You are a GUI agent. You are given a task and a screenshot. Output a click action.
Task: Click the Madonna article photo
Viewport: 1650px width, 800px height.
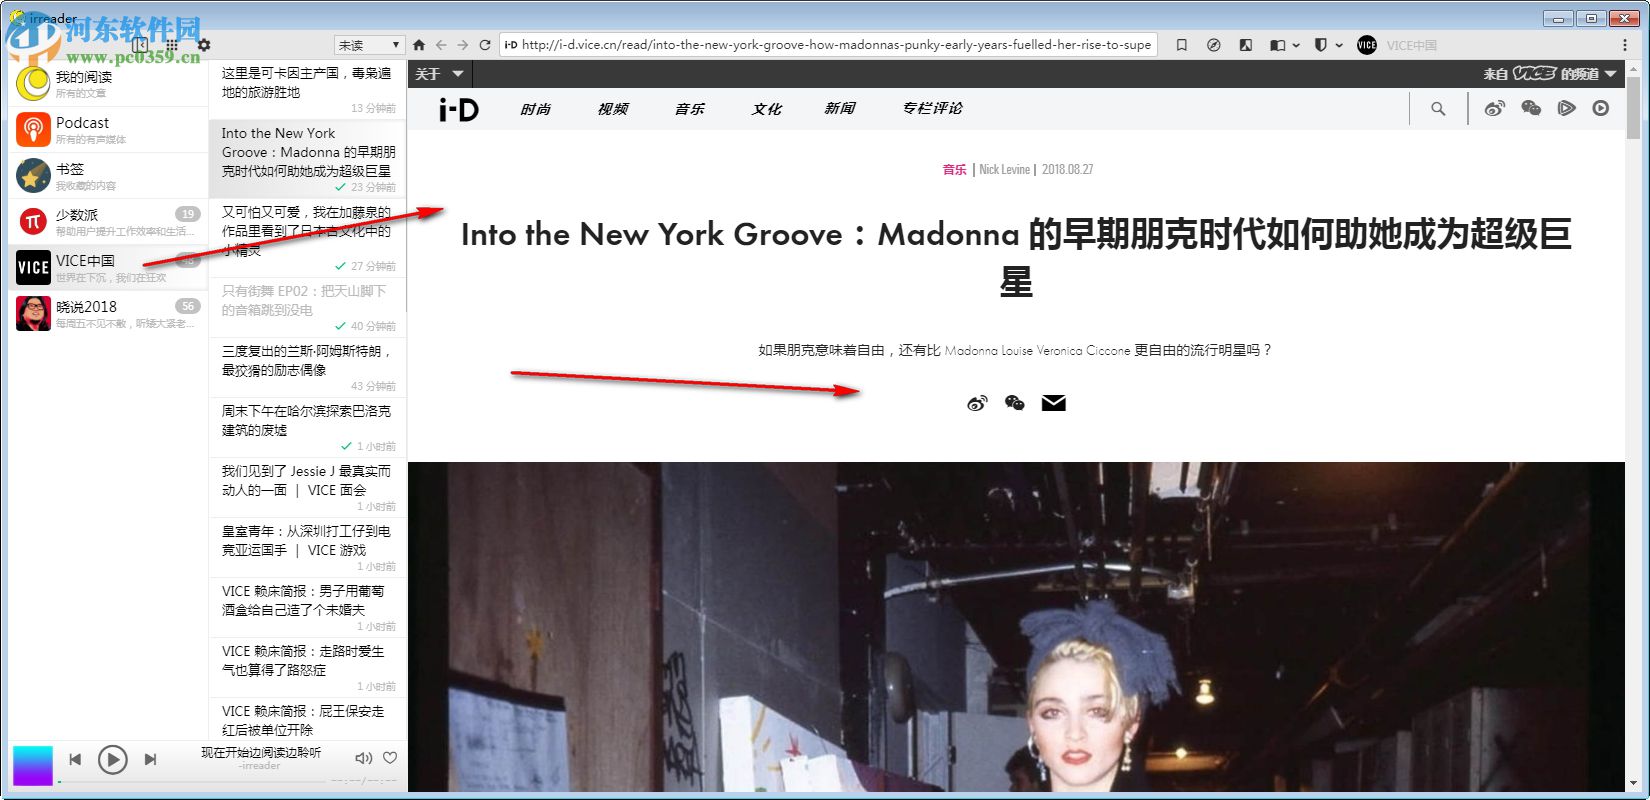1016,627
